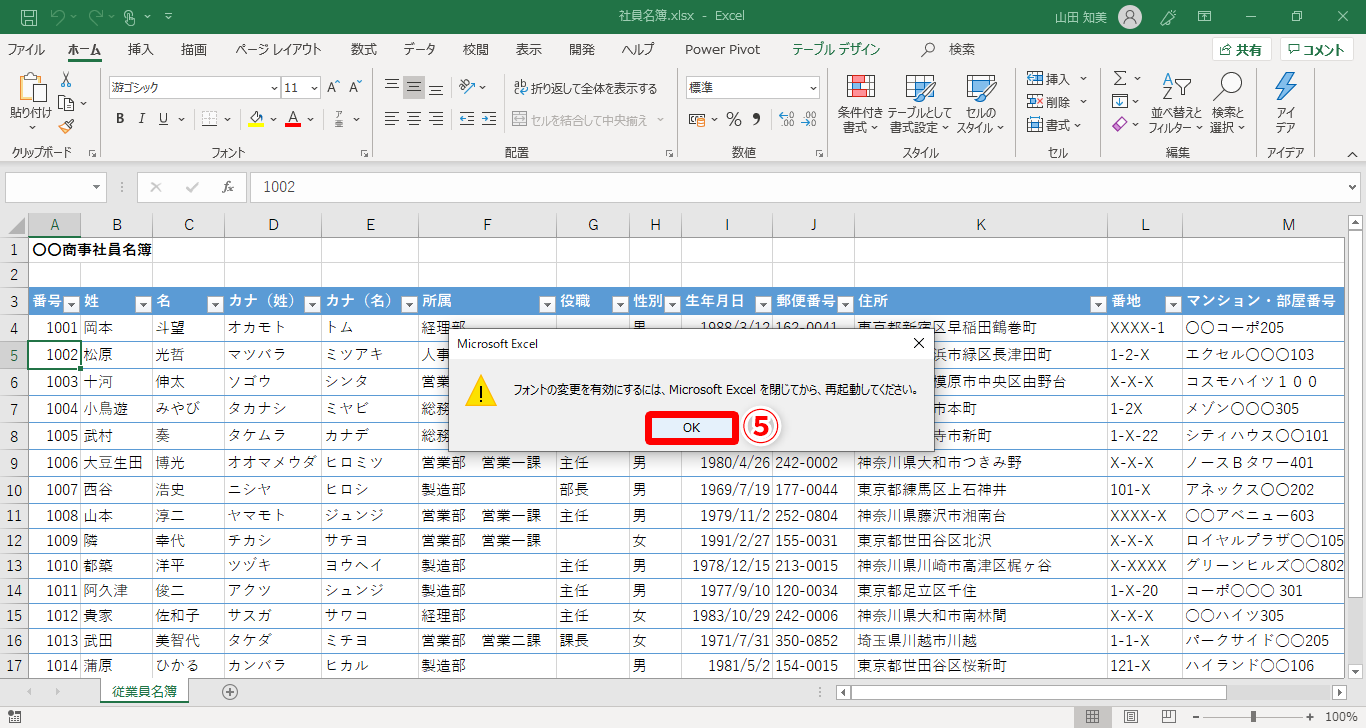1366x728 pixels.
Task: Open the ファイル tab
Action: (26, 50)
